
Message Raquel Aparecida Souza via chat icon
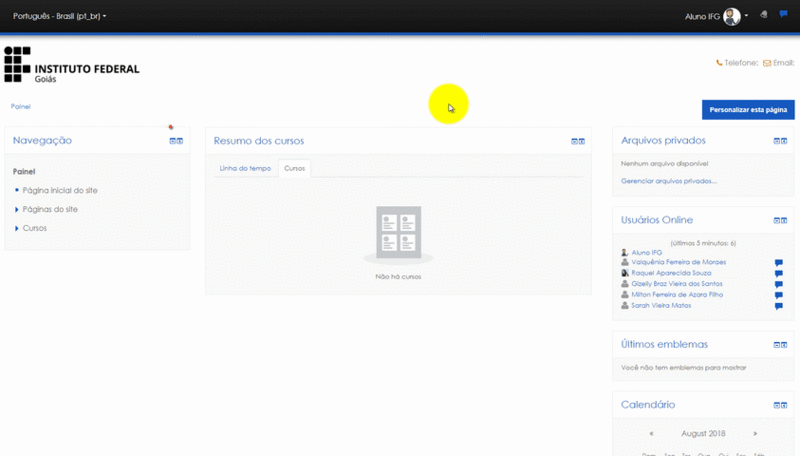(x=779, y=273)
